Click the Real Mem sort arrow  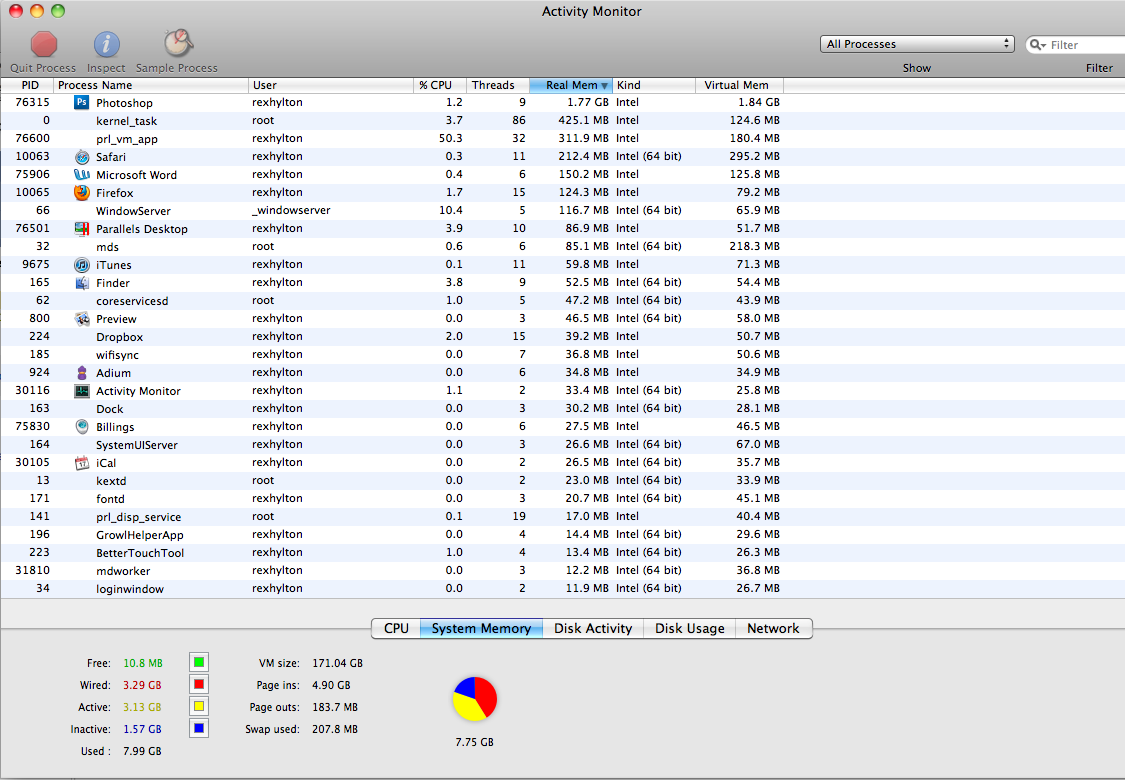coord(604,85)
